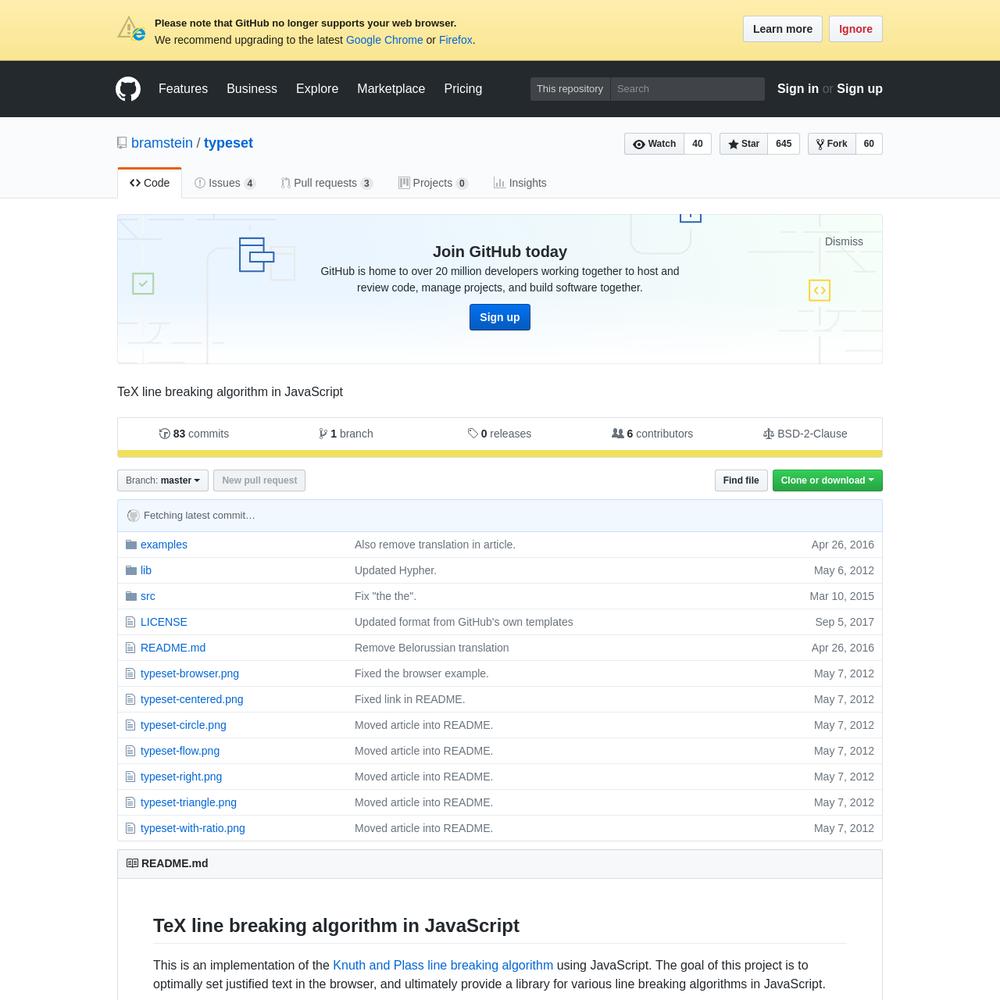Switch to the Issues tab

click(224, 183)
